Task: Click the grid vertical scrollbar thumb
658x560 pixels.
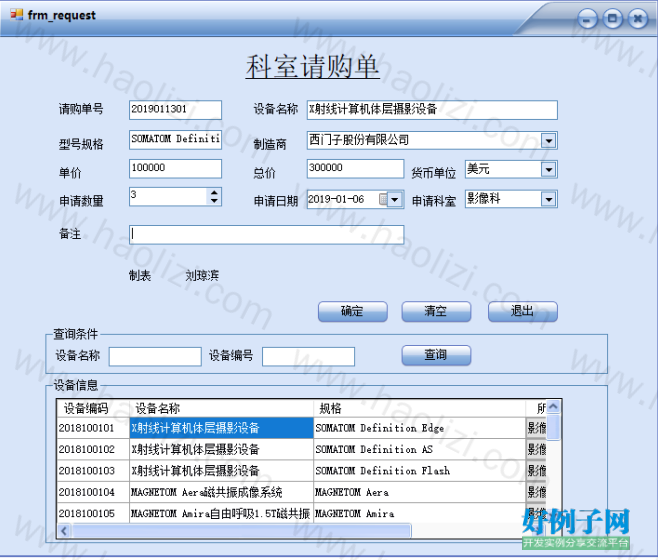Action: point(554,427)
